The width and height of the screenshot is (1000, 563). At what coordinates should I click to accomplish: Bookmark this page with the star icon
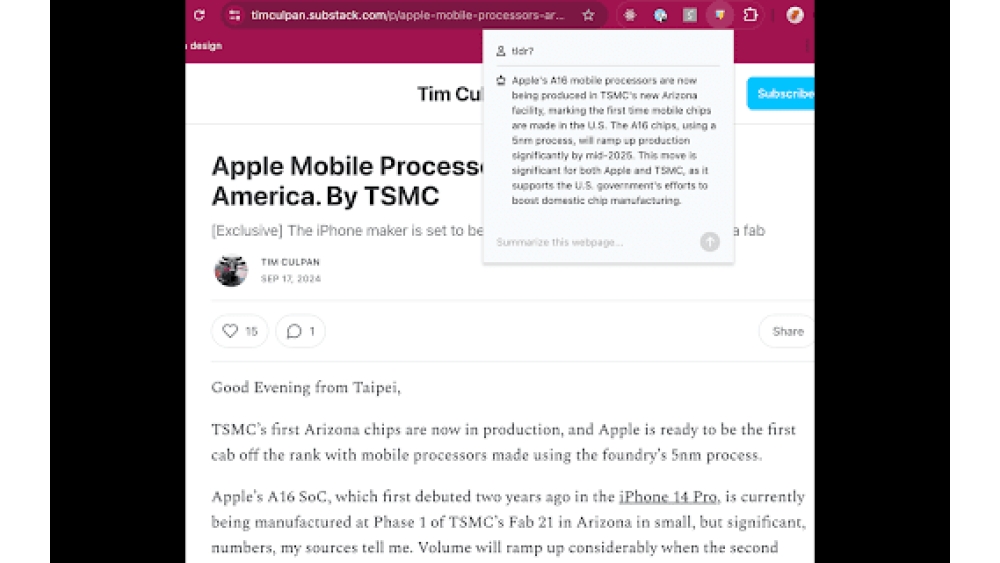coord(588,15)
